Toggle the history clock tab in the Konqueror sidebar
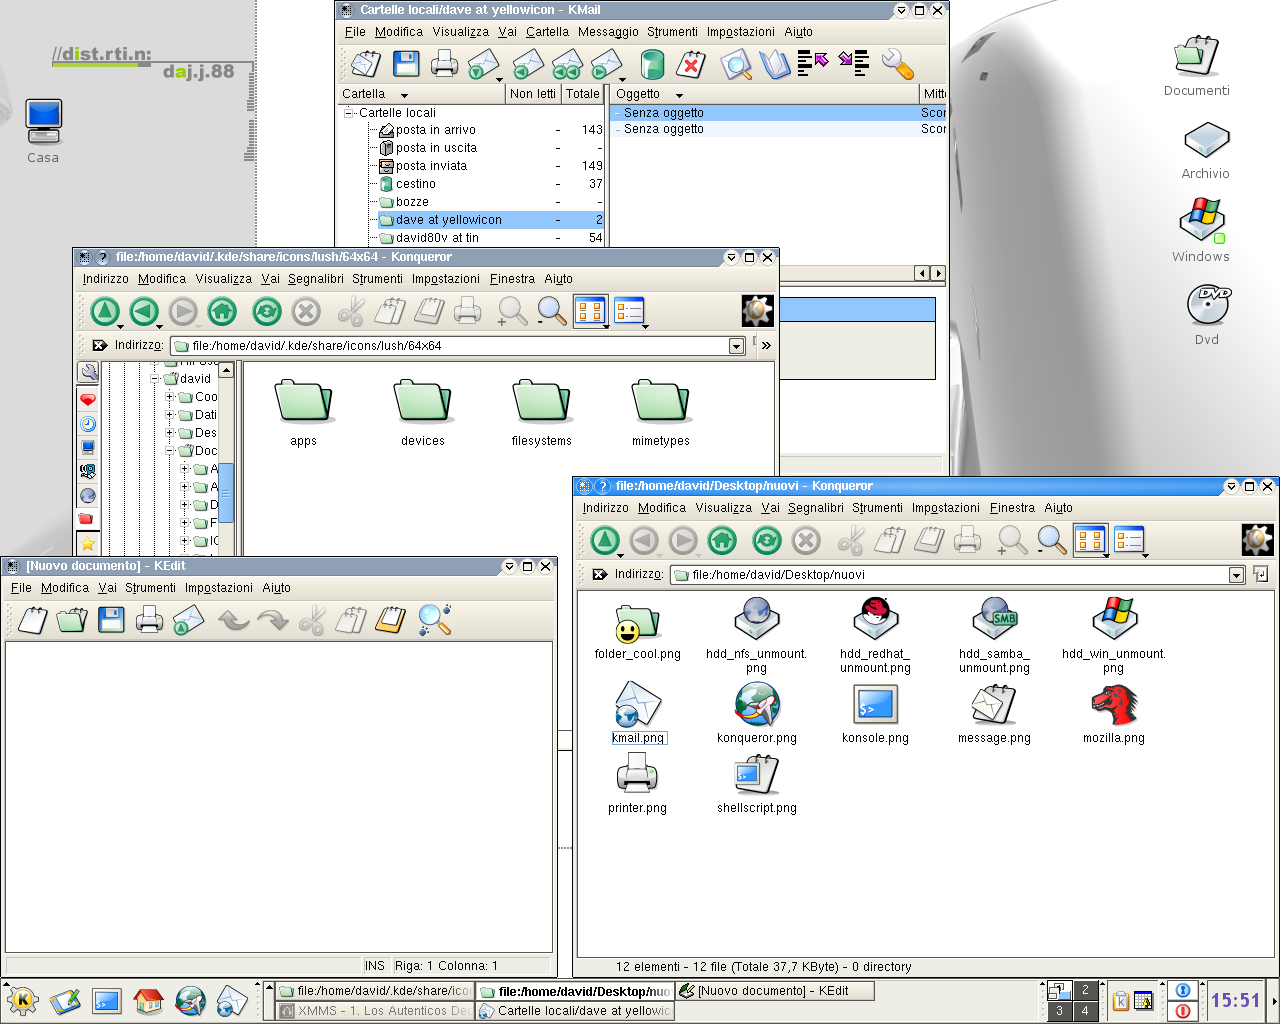Screen dimensions: 1280x1024 [88, 424]
